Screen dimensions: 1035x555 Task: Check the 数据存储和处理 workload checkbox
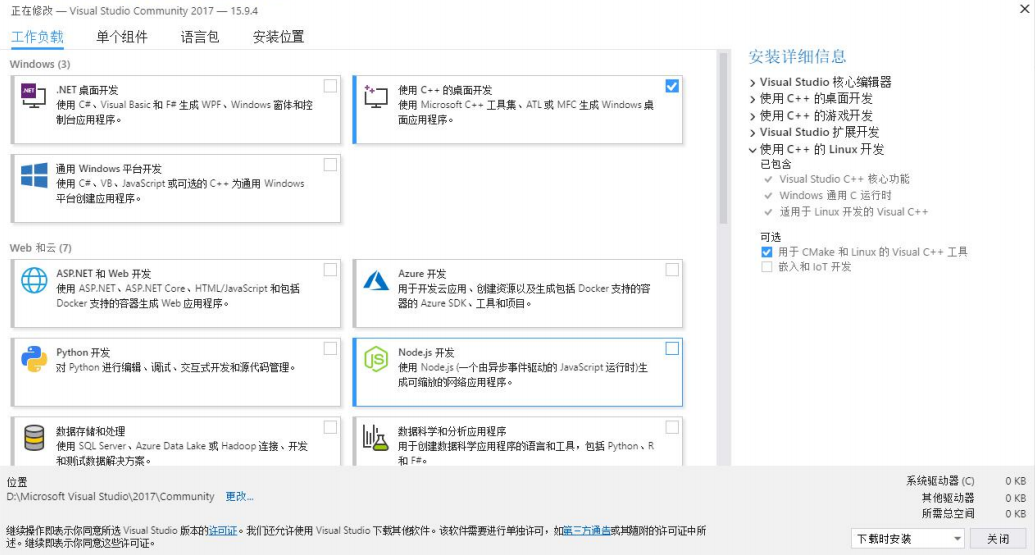tap(330, 427)
